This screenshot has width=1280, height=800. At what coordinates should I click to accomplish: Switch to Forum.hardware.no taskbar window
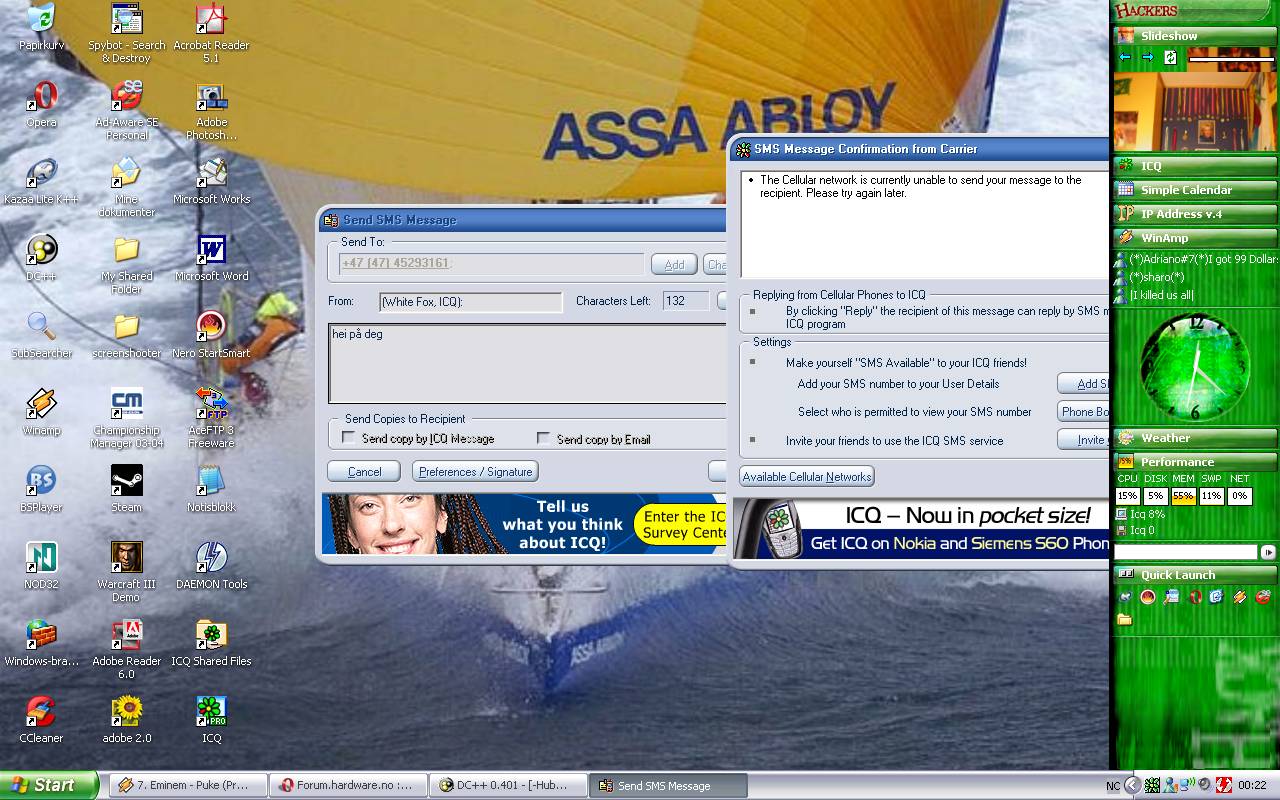[x=347, y=785]
